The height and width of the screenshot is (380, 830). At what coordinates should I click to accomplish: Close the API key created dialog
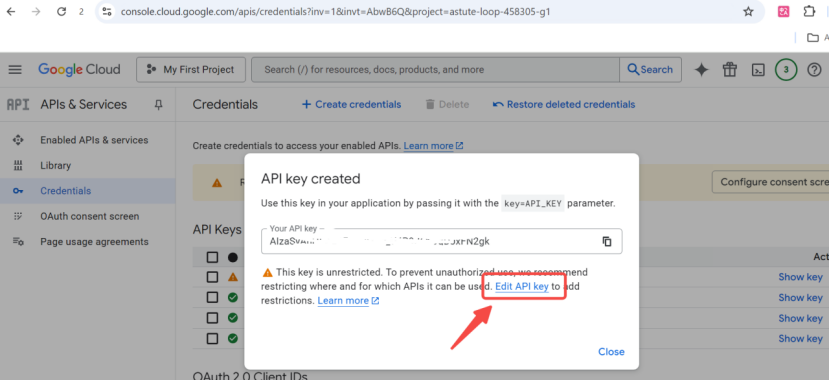[611, 351]
